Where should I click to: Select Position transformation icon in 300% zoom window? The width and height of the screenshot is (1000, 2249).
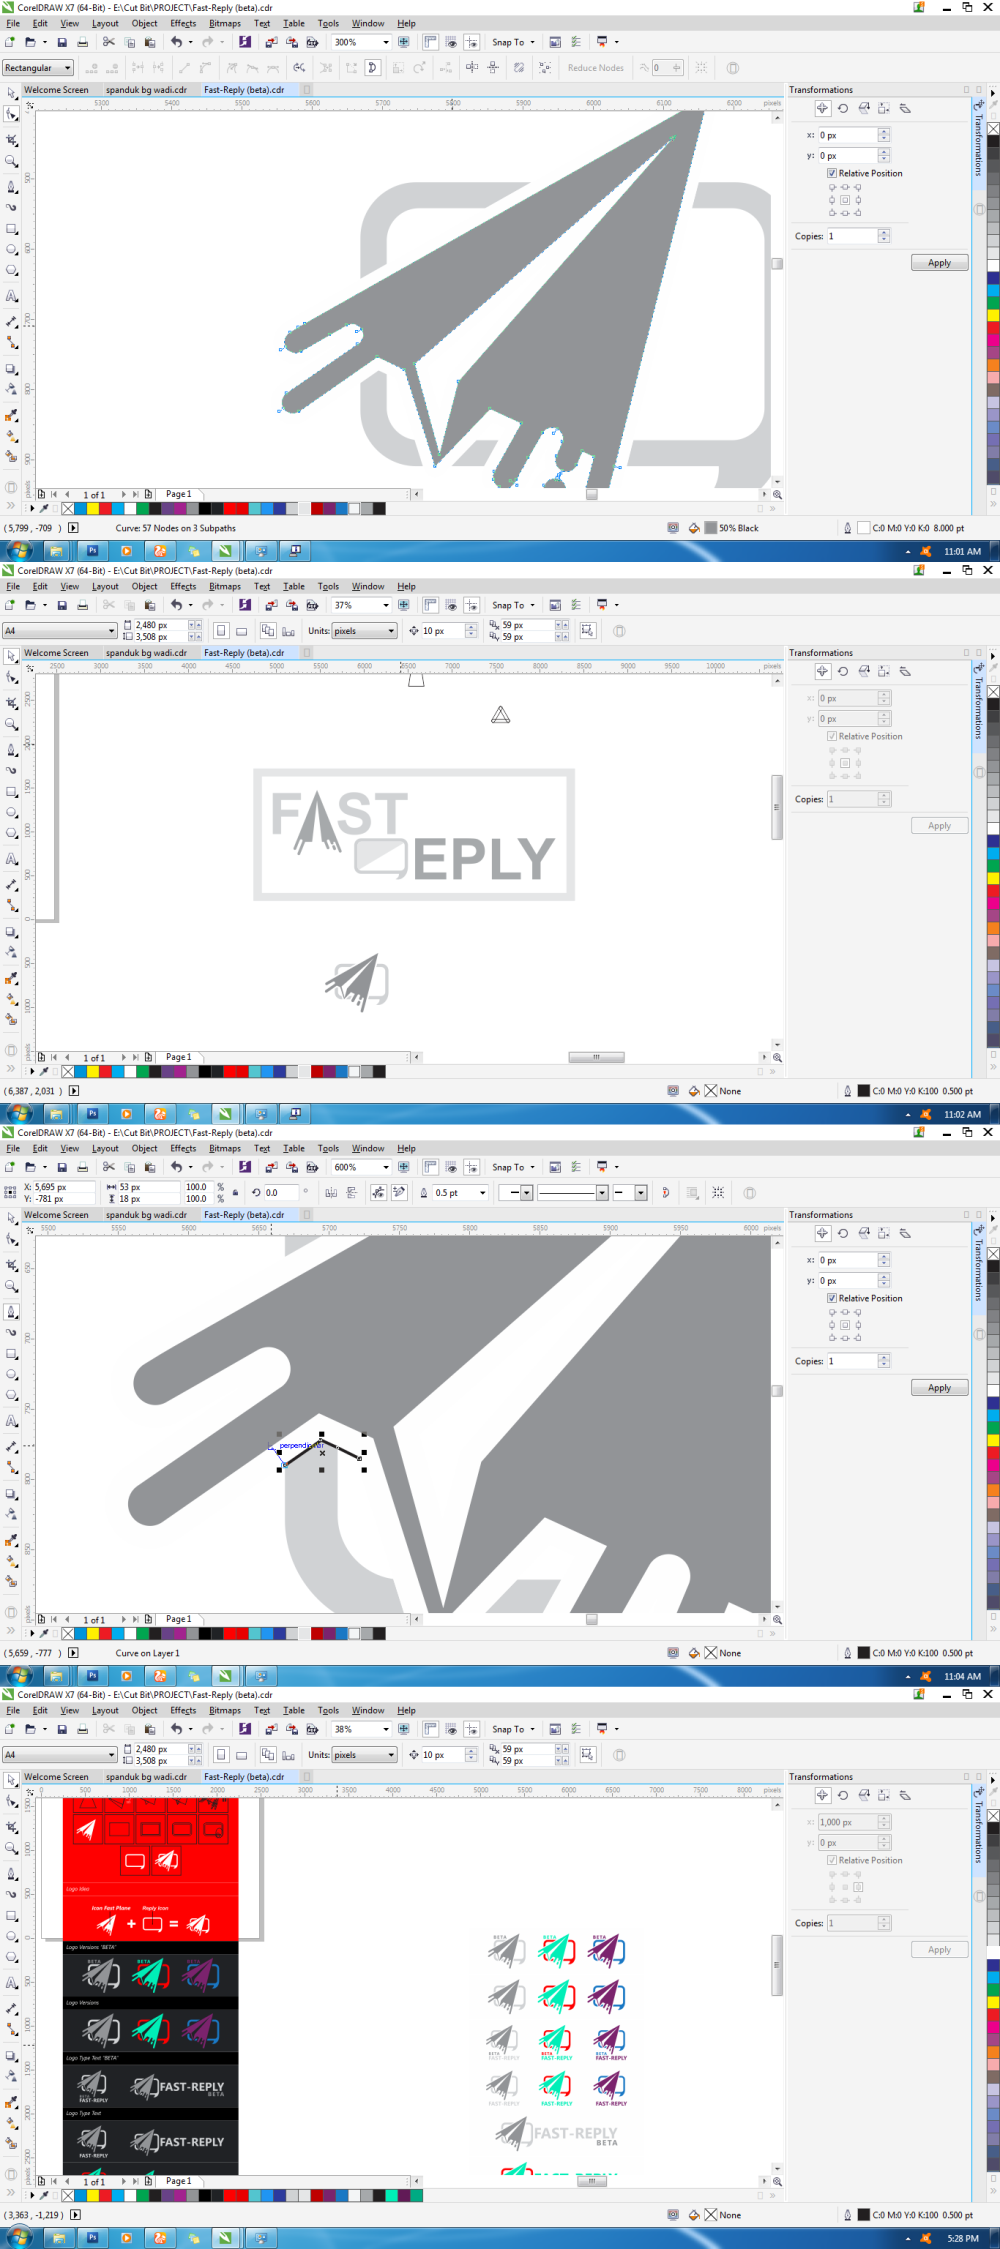[x=822, y=108]
